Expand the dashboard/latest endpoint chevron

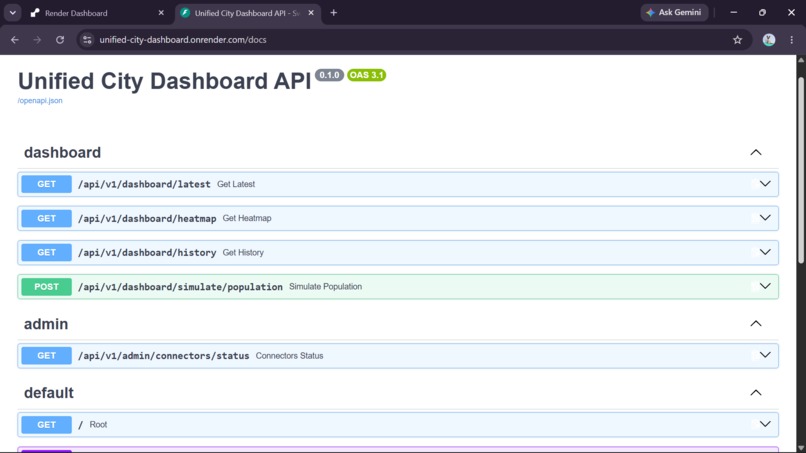click(765, 184)
